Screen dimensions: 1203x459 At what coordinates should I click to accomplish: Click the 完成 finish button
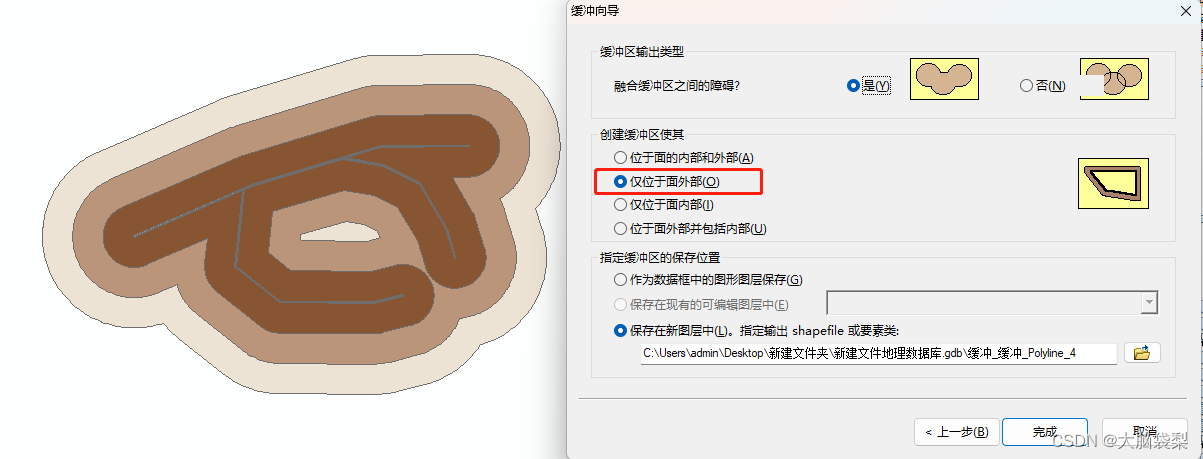click(x=1044, y=432)
